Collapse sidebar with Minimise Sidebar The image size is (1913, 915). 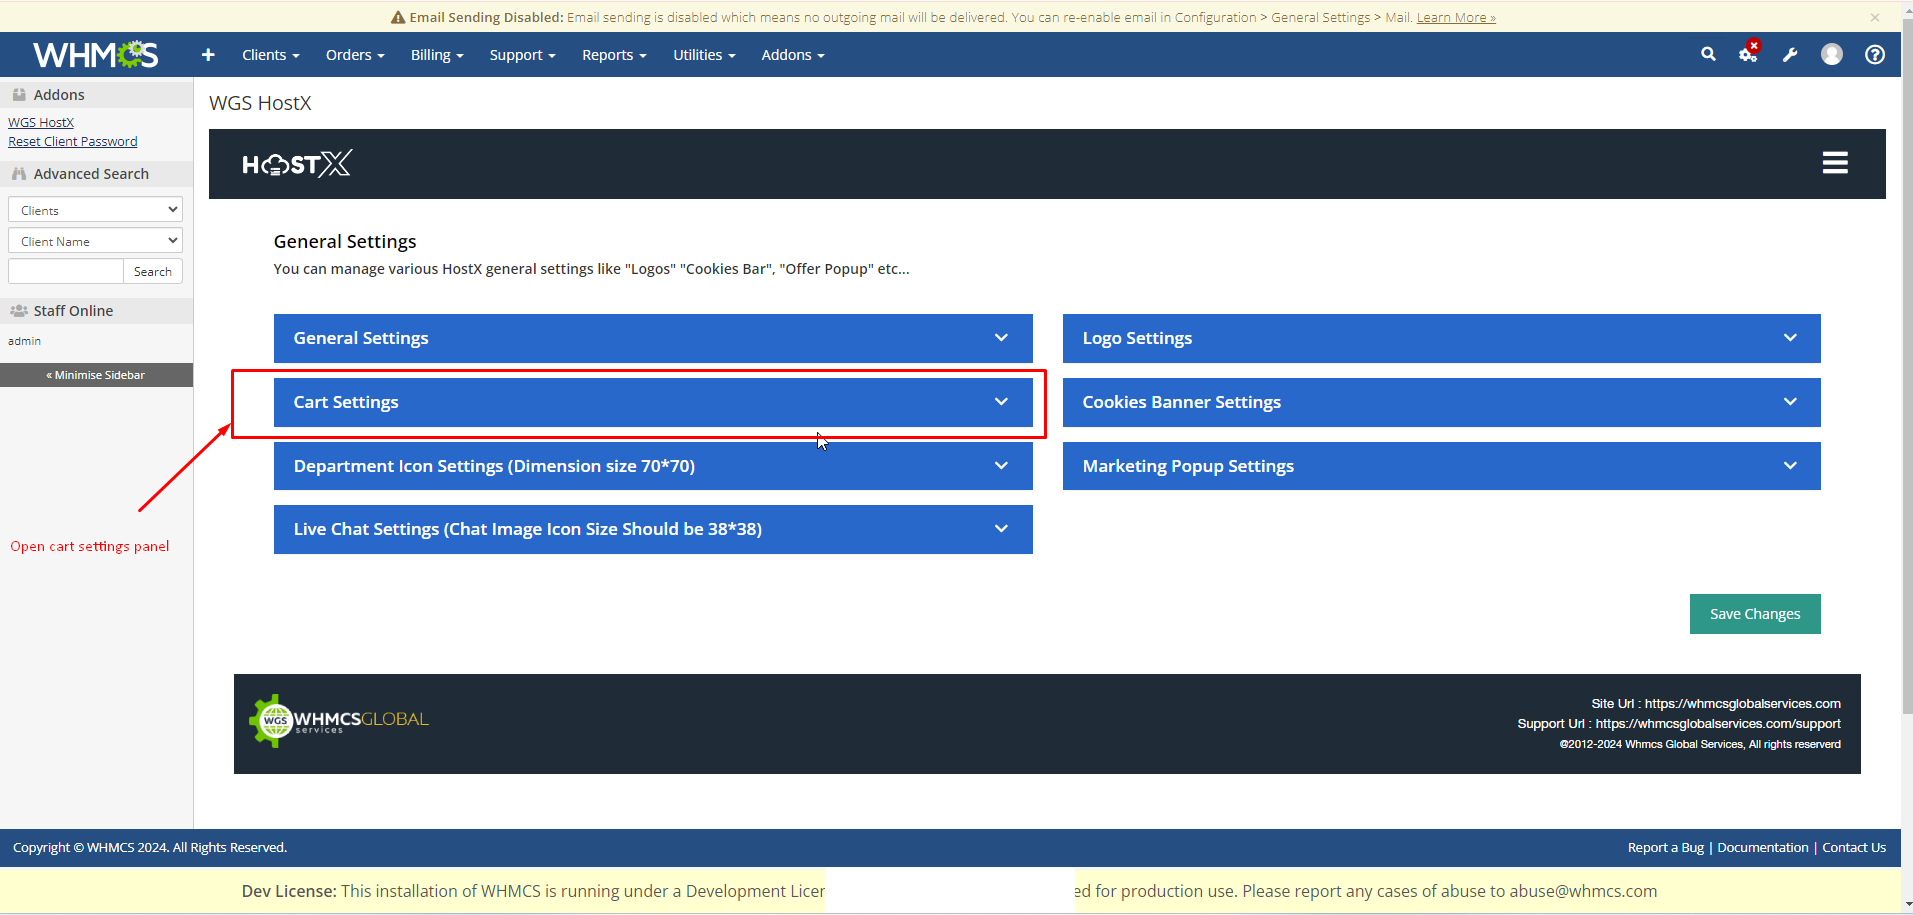pos(96,375)
